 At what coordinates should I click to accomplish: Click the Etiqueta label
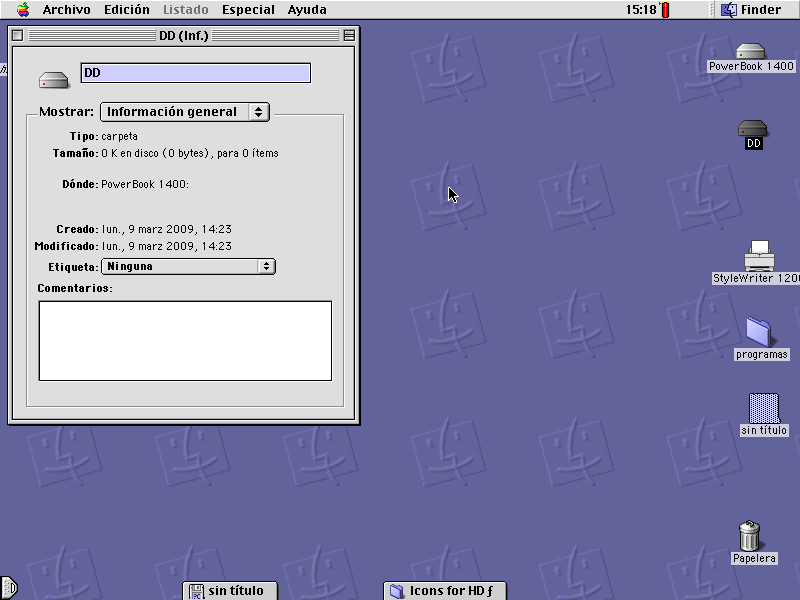coord(73,267)
